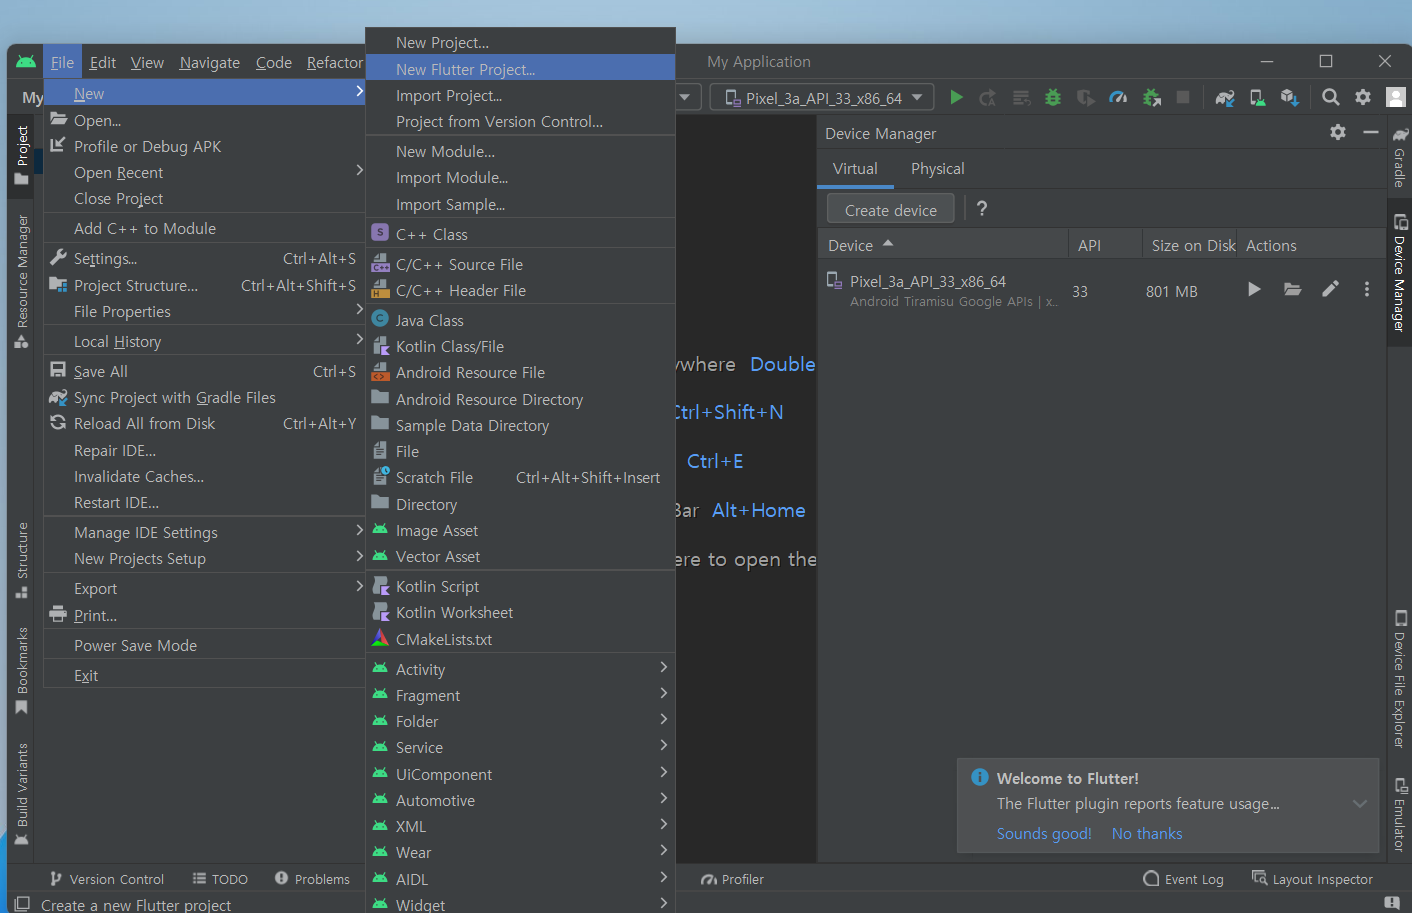This screenshot has width=1412, height=913.
Task: Select Kotlin Class/File from New menu
Action: [521, 346]
